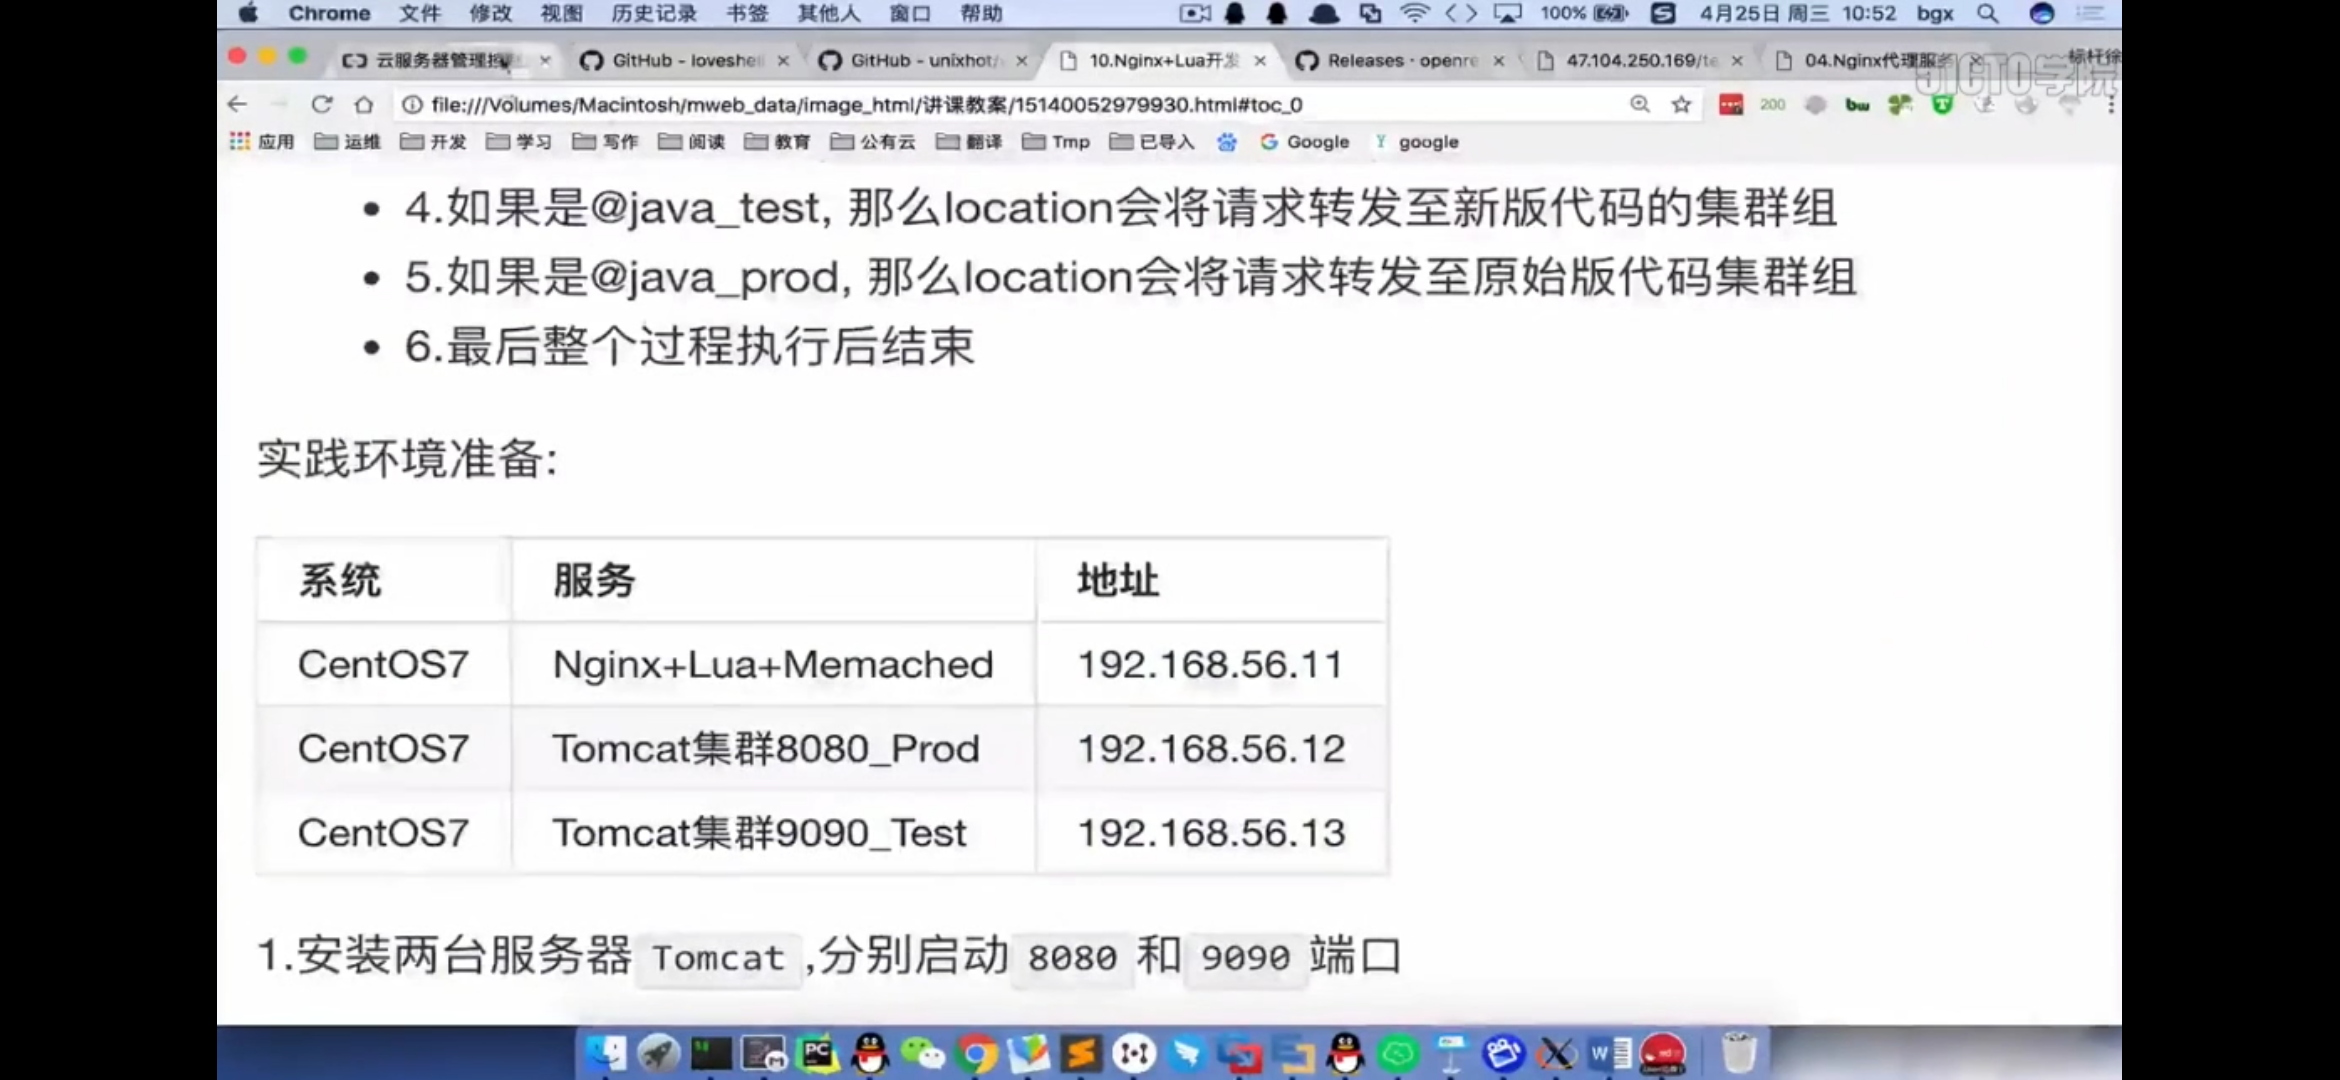Open the 应用 apps grid shortcut
2340x1080 pixels.
click(x=262, y=142)
